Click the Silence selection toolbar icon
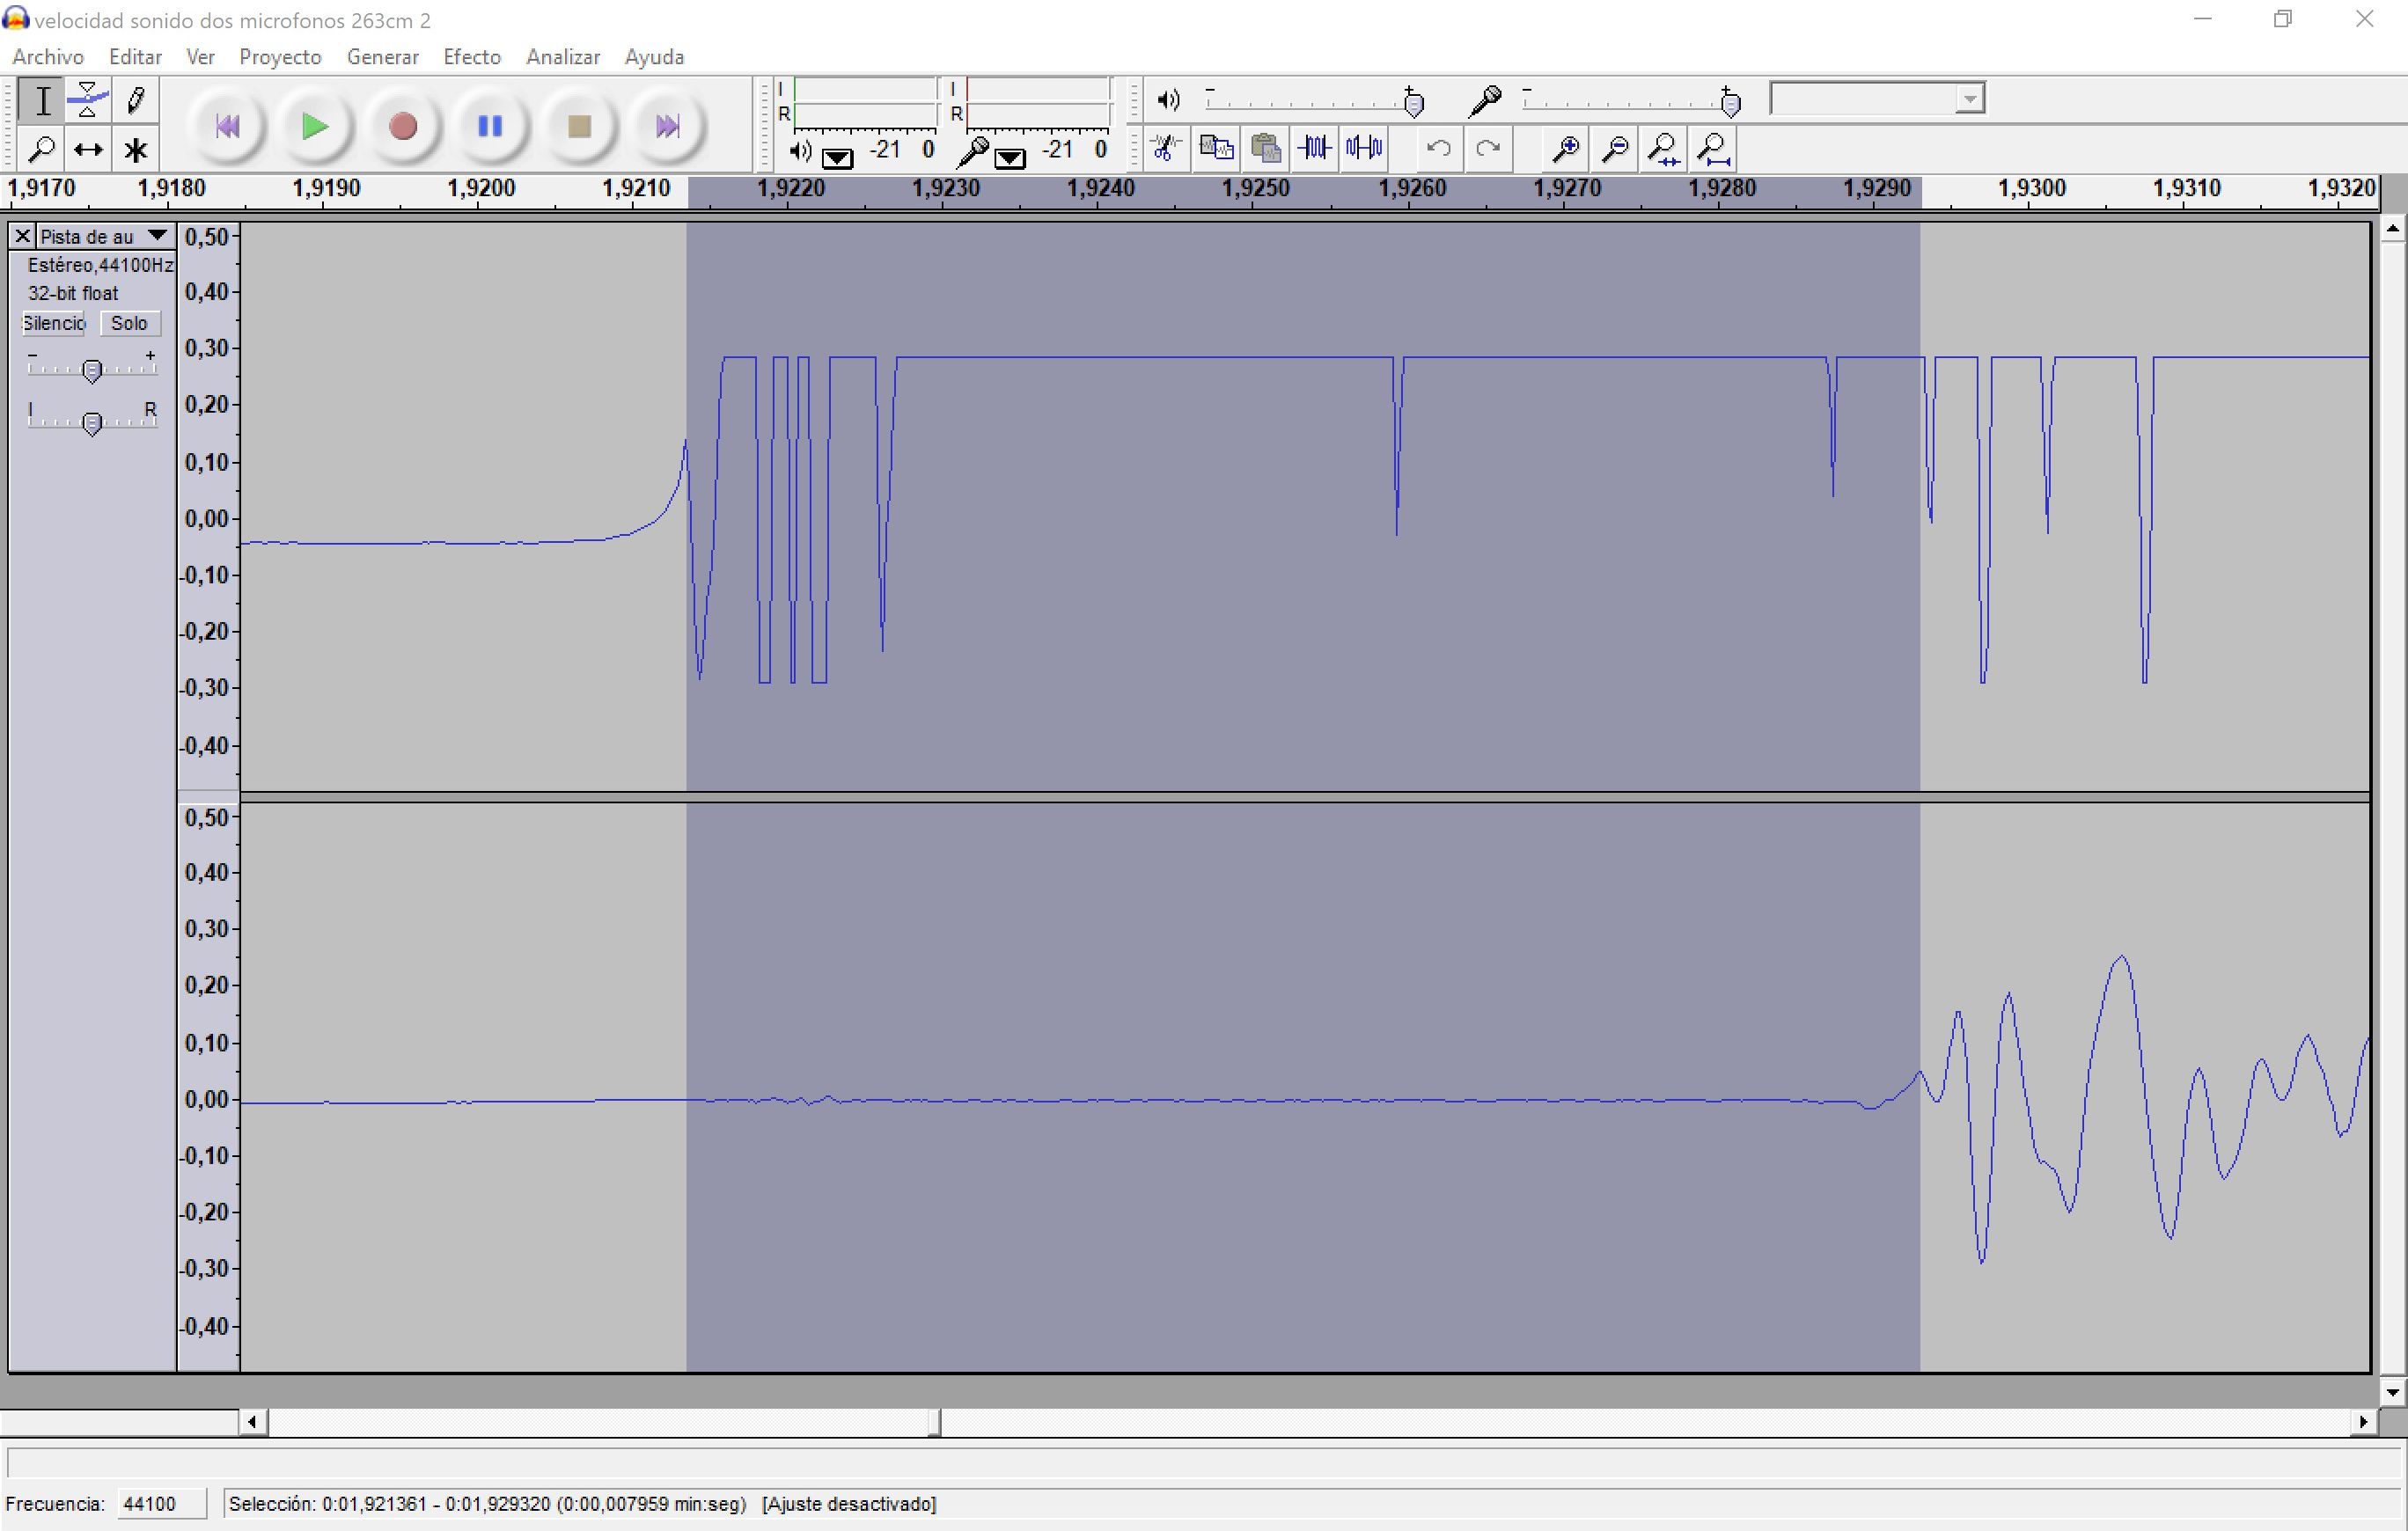The width and height of the screenshot is (2408, 1531). (x=1364, y=149)
